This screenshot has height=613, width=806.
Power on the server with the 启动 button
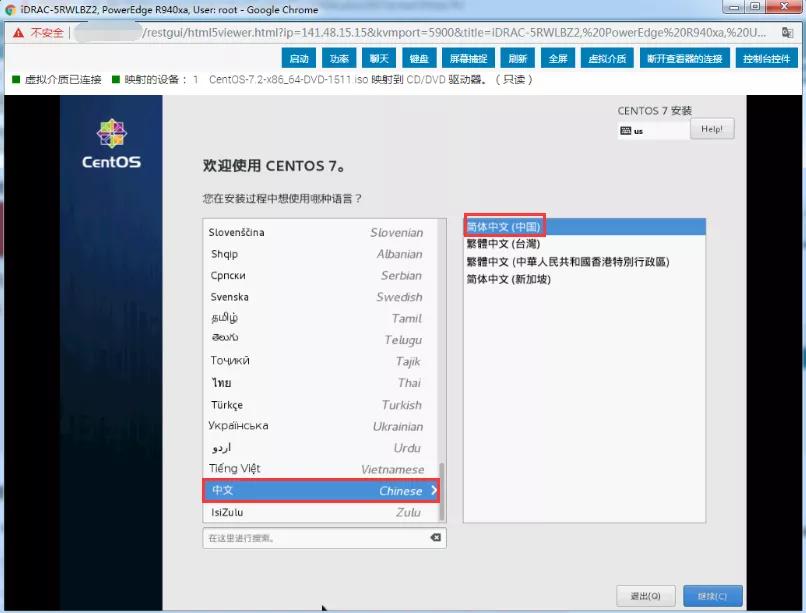300,58
